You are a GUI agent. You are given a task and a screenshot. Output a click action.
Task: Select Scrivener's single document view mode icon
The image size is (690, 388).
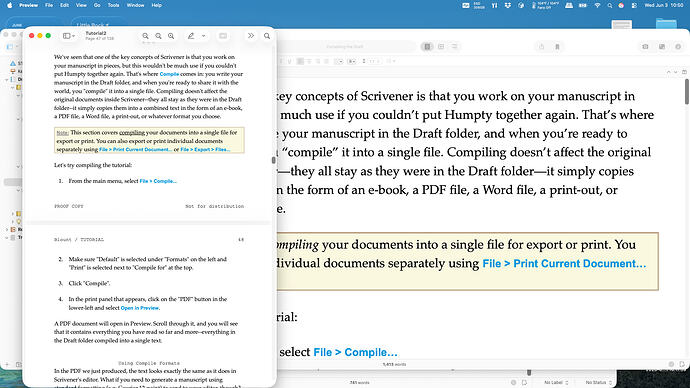pos(427,47)
